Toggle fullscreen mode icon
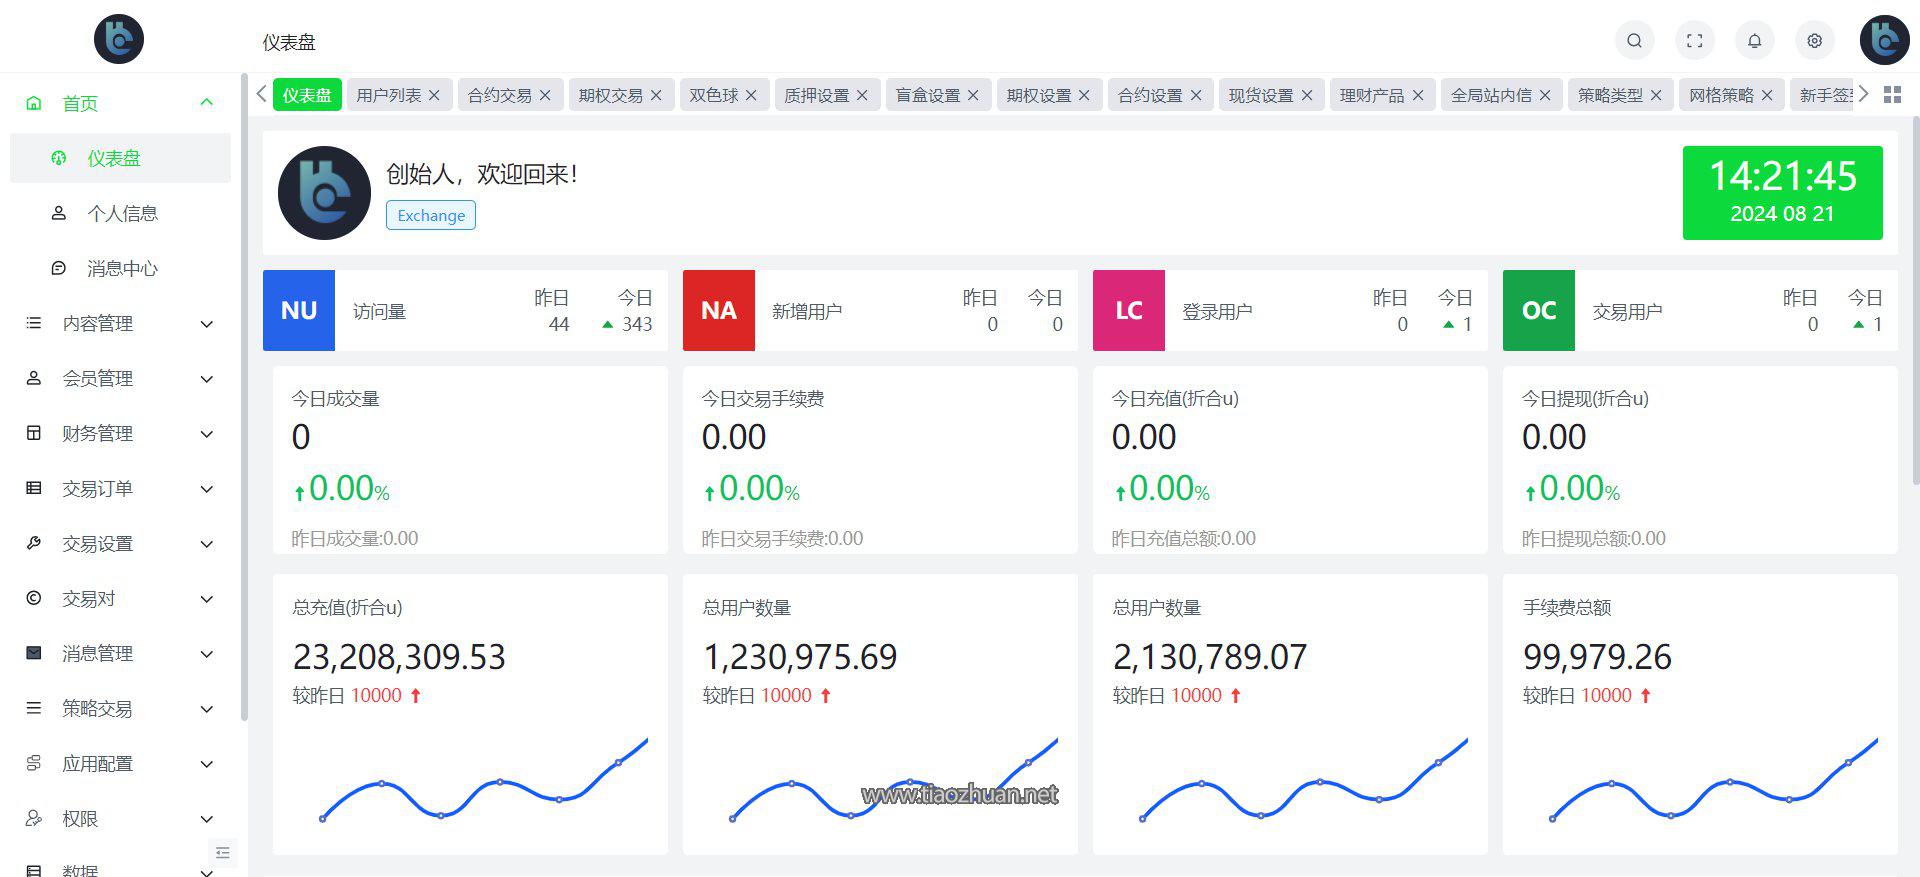 pyautogui.click(x=1694, y=41)
